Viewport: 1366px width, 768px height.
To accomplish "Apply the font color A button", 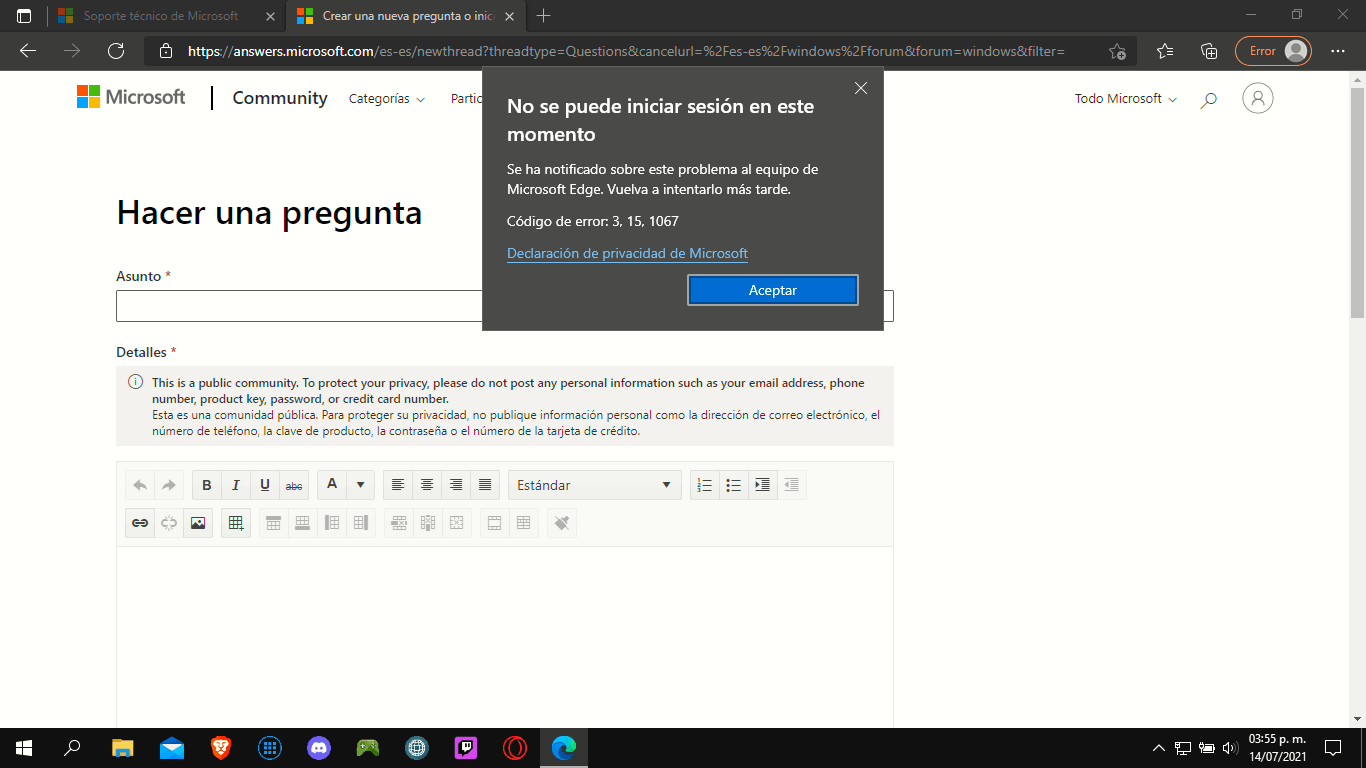I will tap(332, 485).
